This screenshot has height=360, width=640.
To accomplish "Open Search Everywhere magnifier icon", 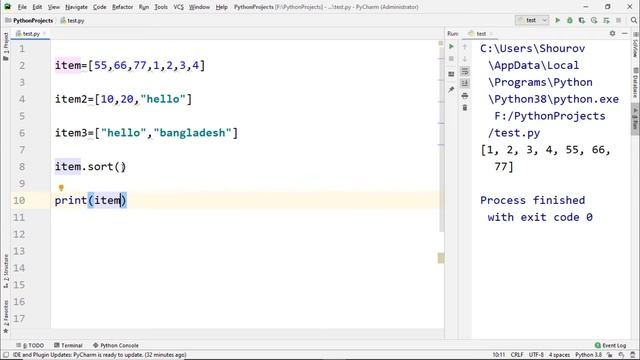I will (x=633, y=20).
